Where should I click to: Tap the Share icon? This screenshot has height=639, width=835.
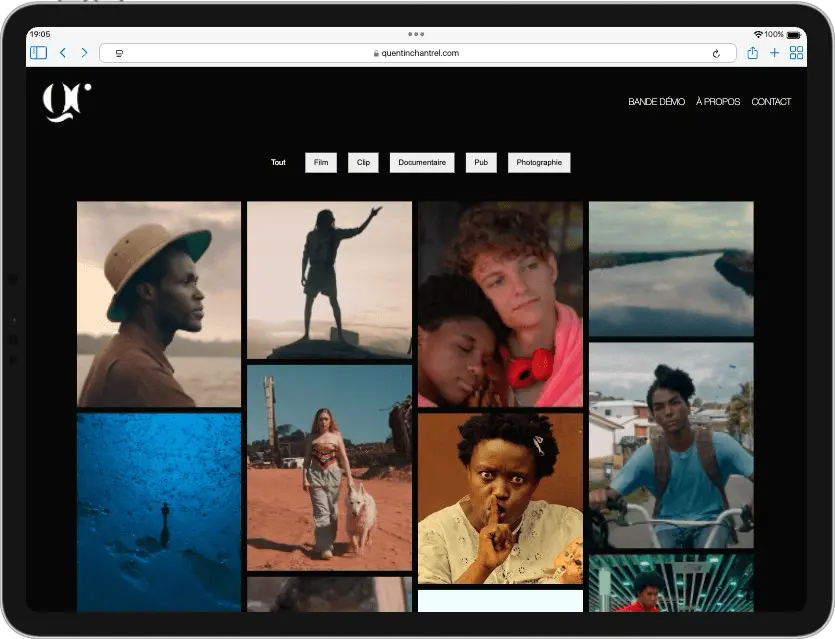(752, 53)
